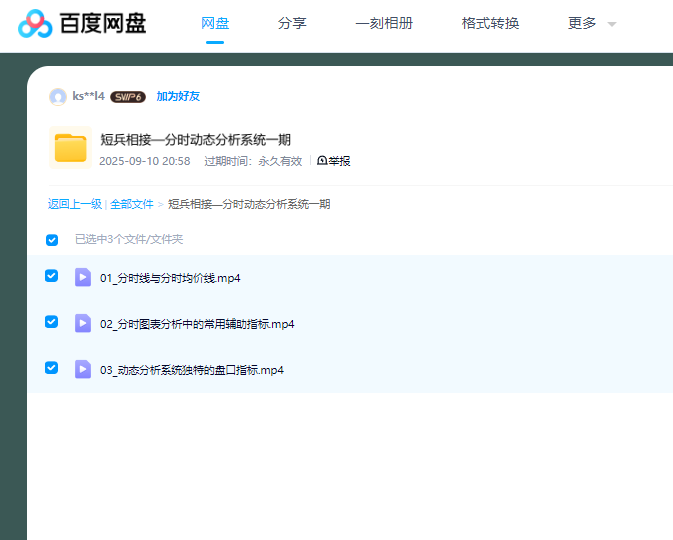Switch to the 网盘 tab
Viewport: 673px width, 540px height.
(215, 23)
